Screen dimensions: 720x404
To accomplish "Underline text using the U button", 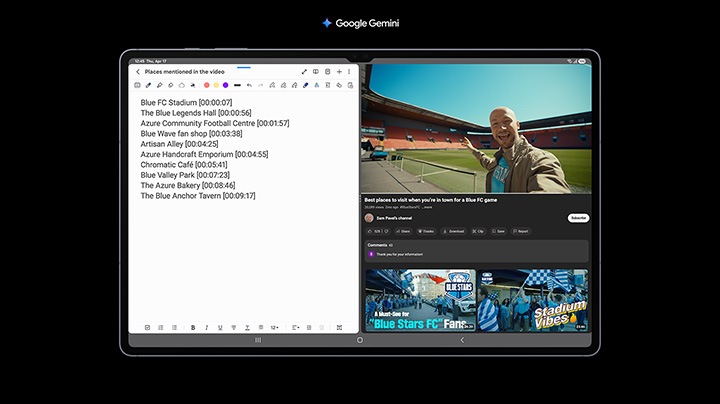I will (x=219, y=327).
